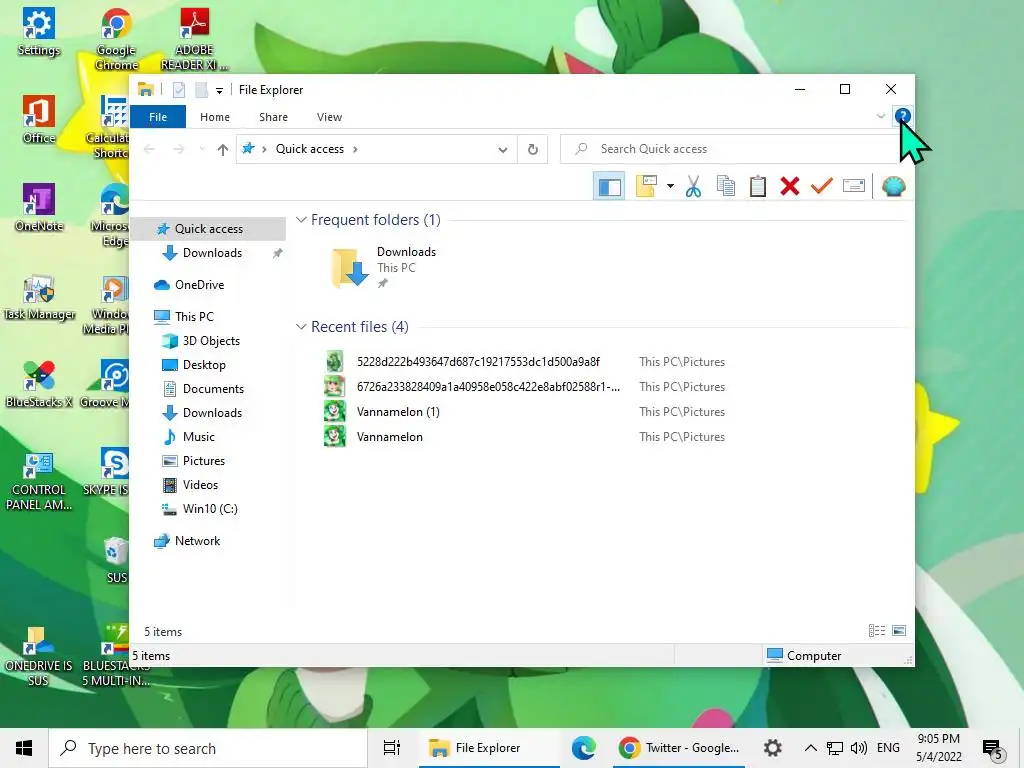Click the Refresh button by address bar
The image size is (1024, 768).
pos(533,150)
